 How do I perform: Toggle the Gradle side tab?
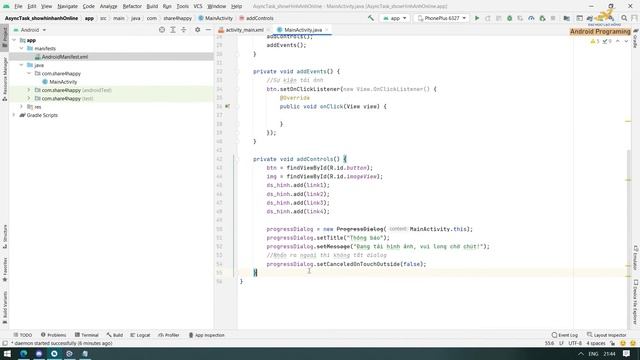(636, 38)
